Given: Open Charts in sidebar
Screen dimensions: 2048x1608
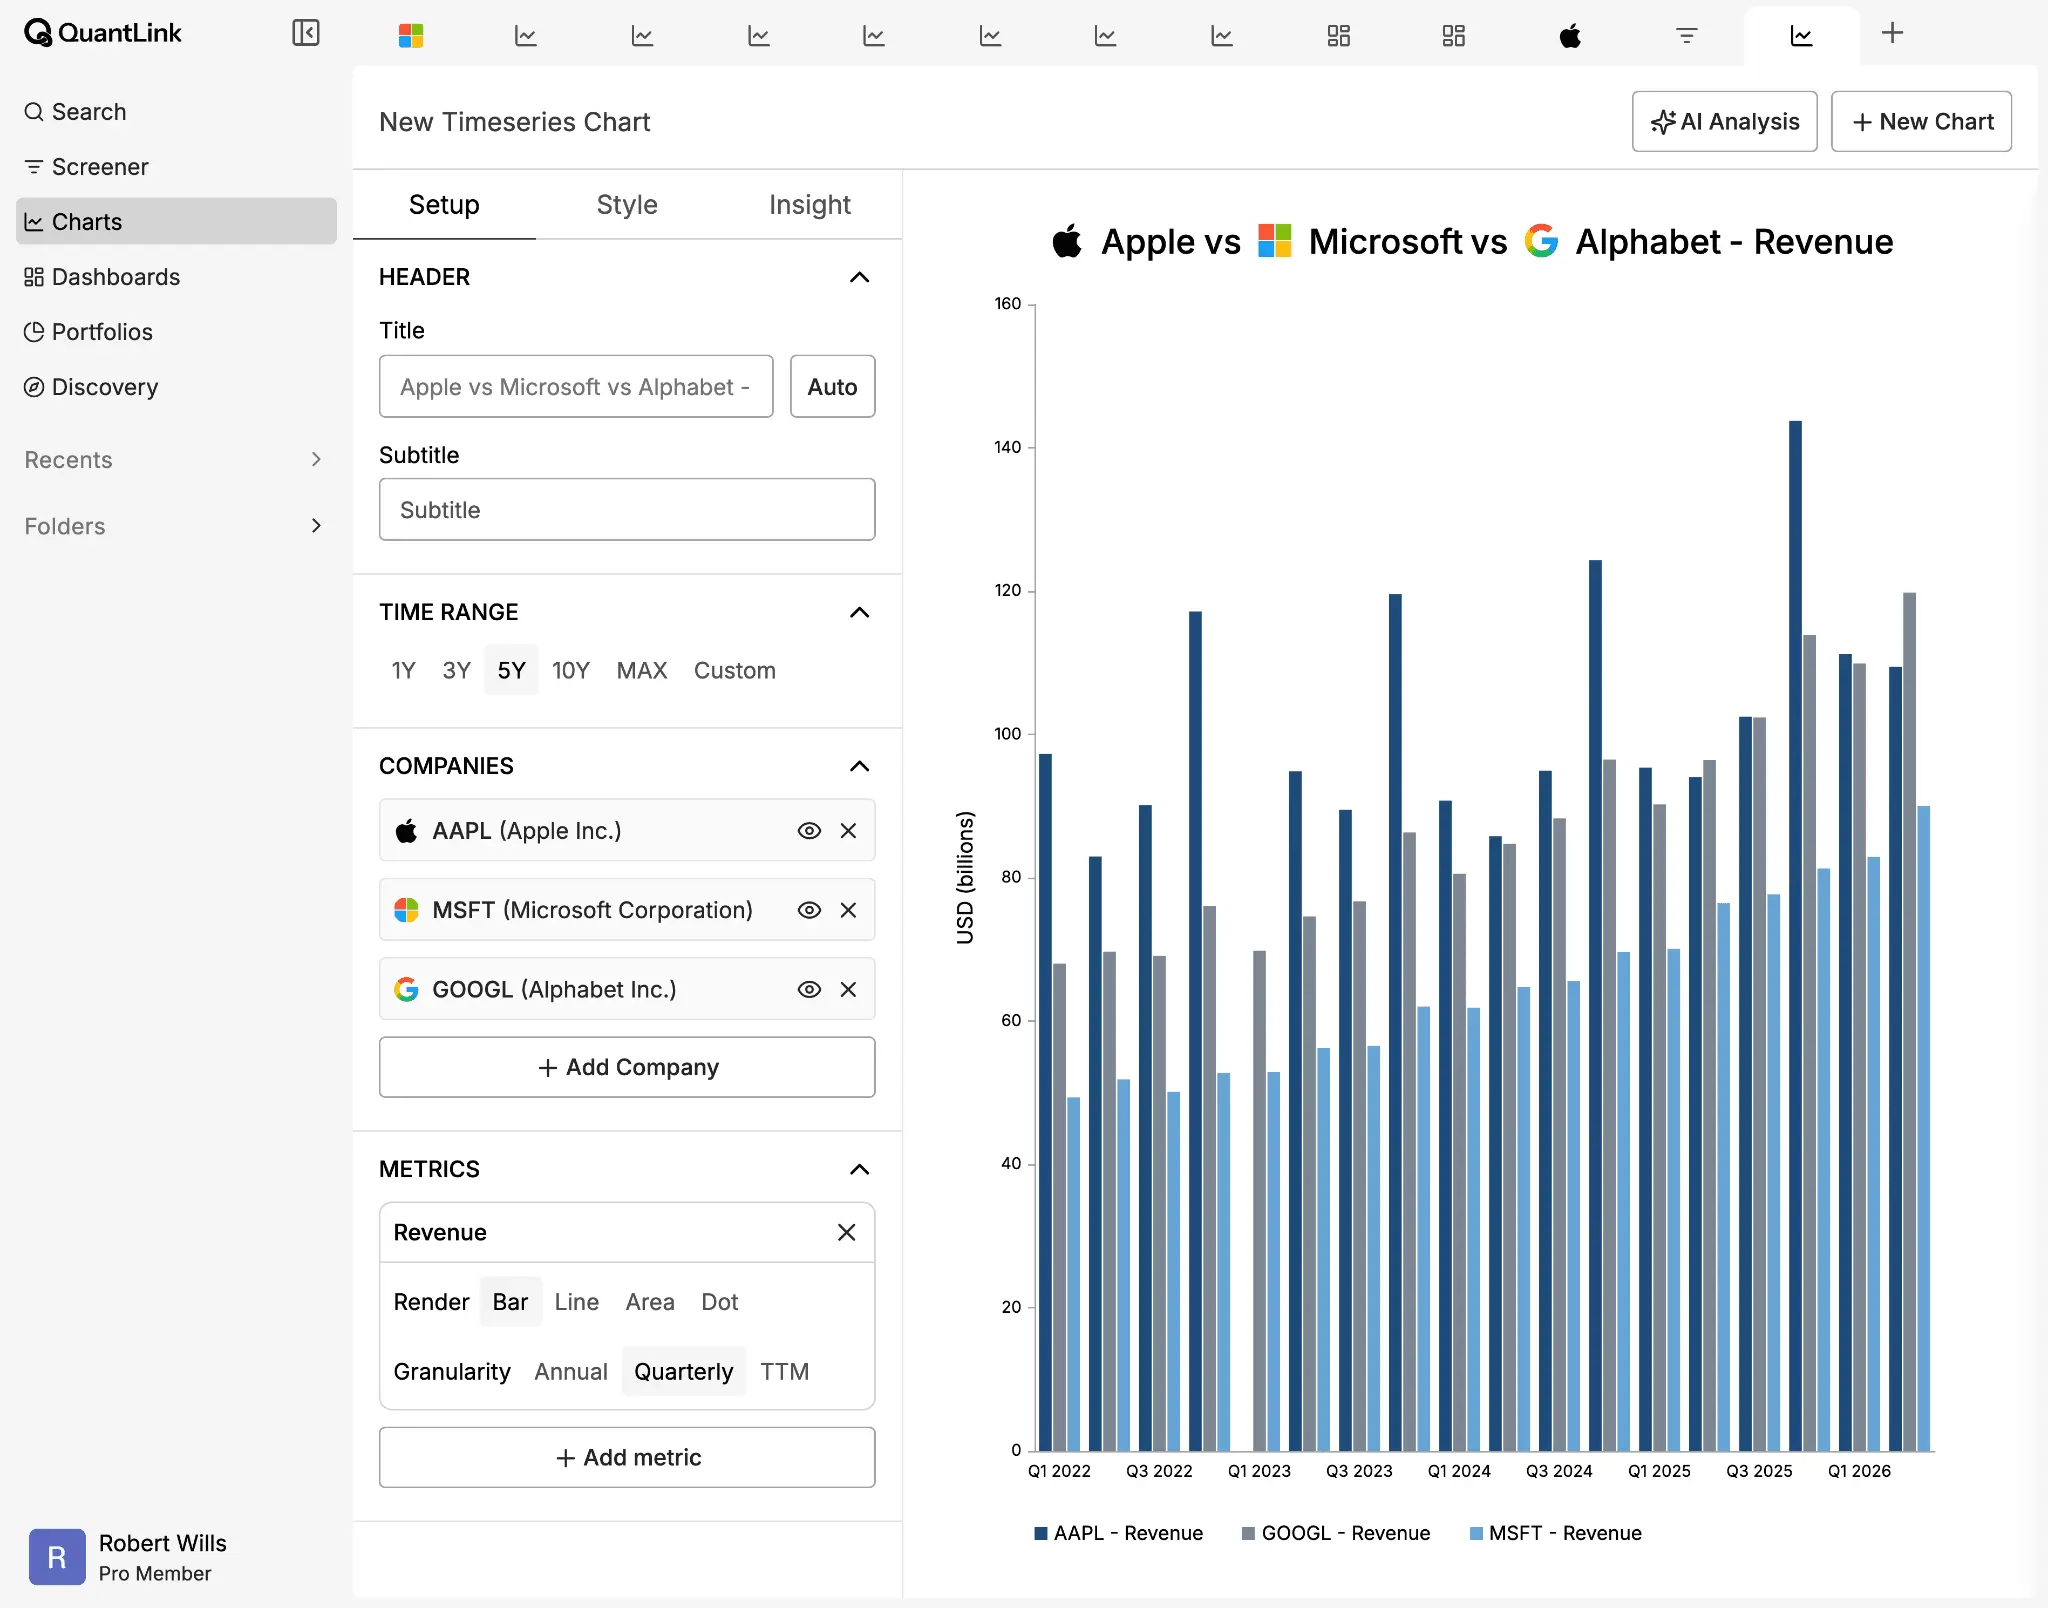Looking at the screenshot, I should click(x=176, y=222).
